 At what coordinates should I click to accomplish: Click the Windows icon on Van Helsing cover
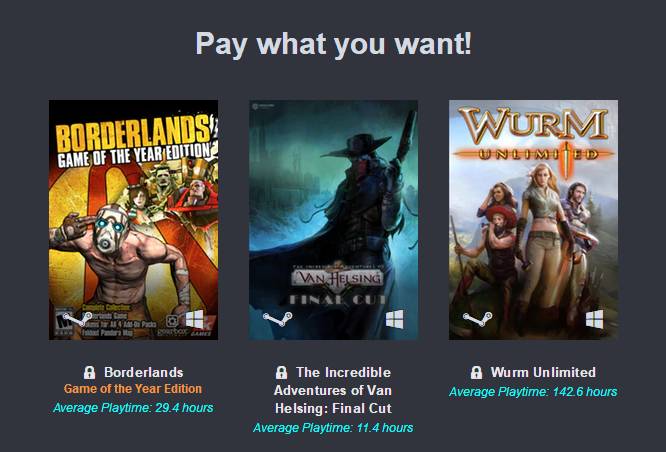click(395, 319)
